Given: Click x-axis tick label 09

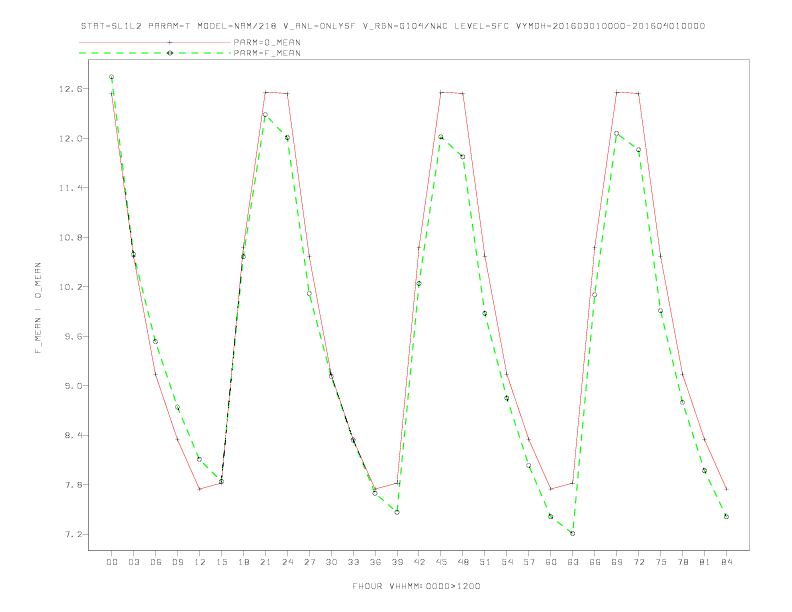Looking at the screenshot, I should pyautogui.click(x=177, y=562).
